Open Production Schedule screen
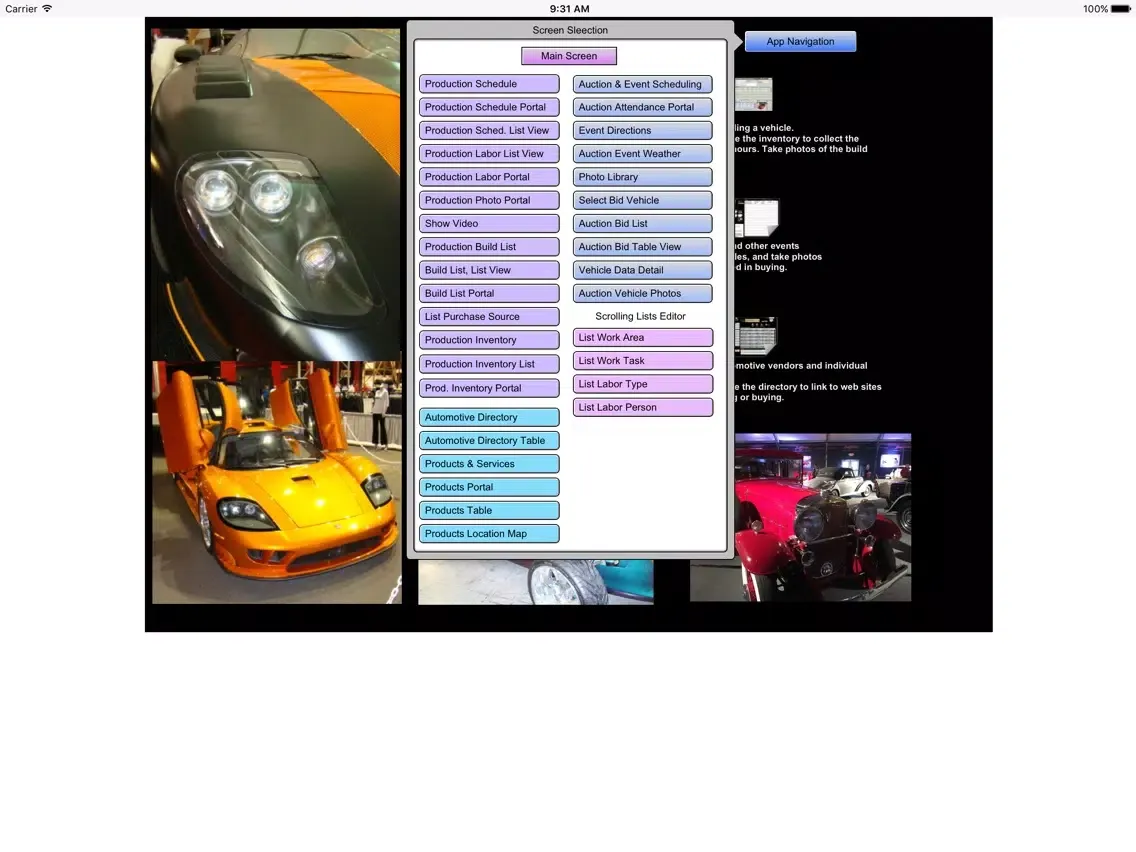This screenshot has height=852, width=1136. pos(489,84)
